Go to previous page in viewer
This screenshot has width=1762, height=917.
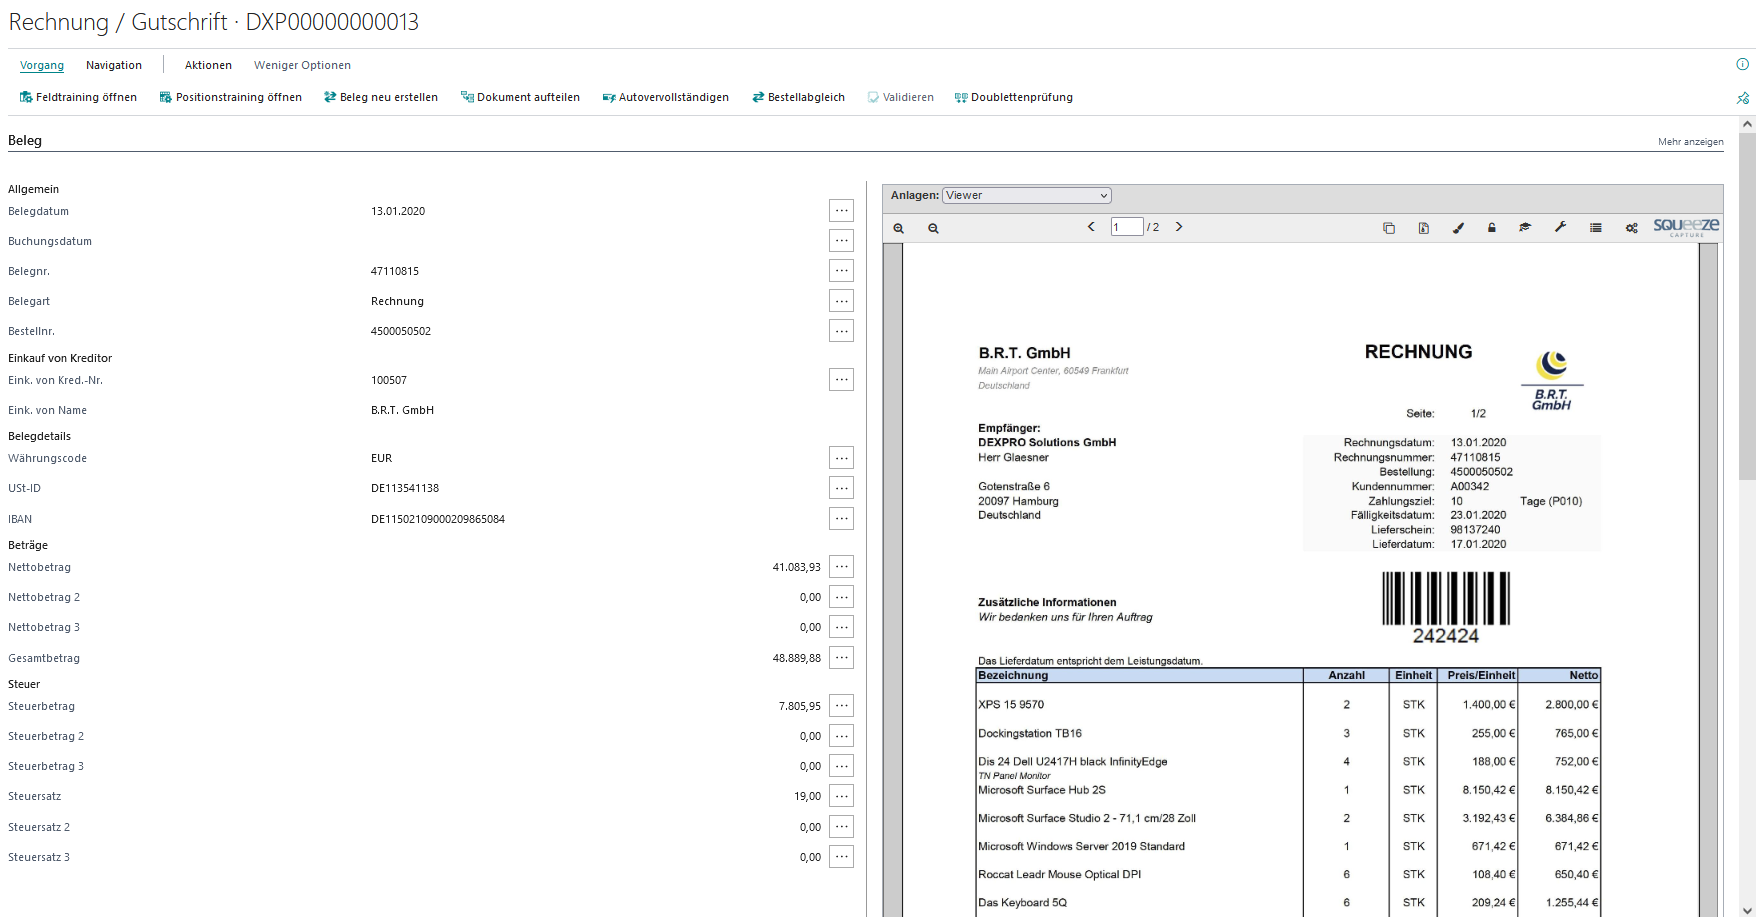(x=1091, y=227)
